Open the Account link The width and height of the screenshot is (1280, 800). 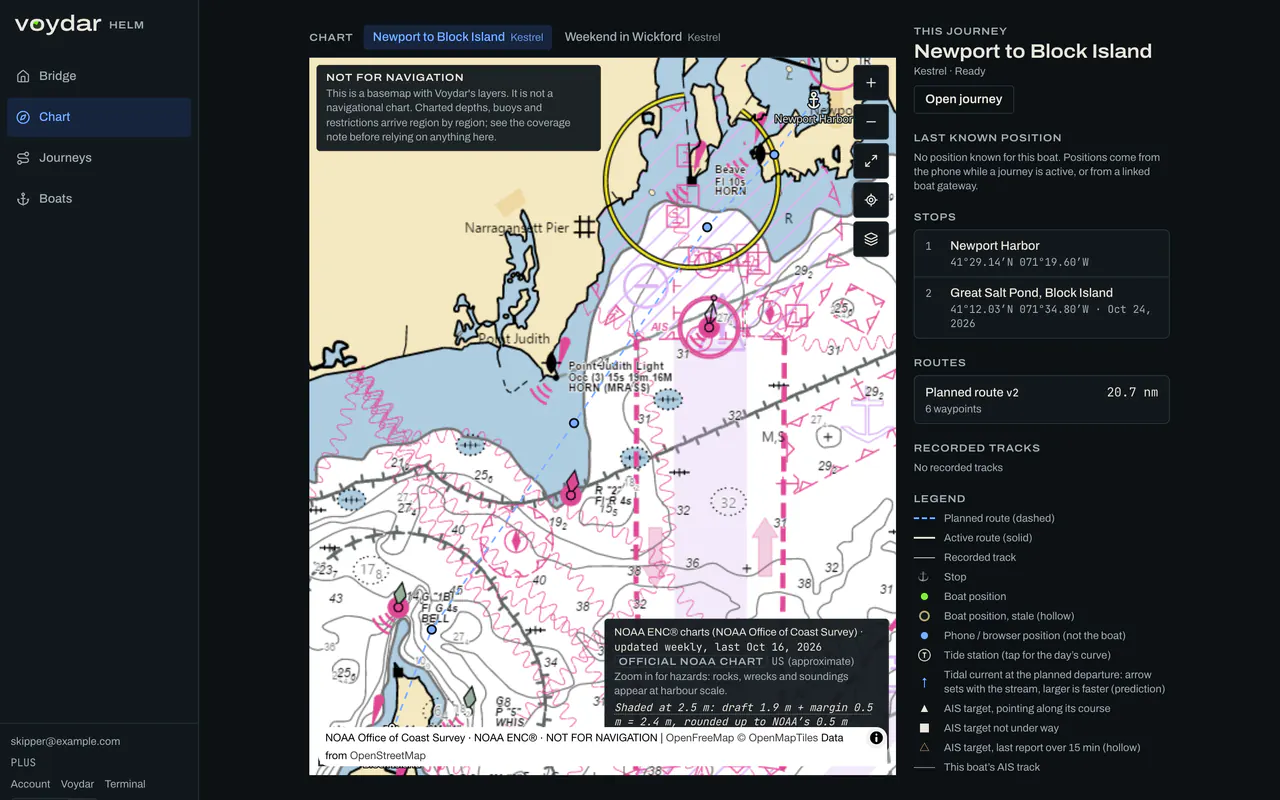tap(30, 784)
